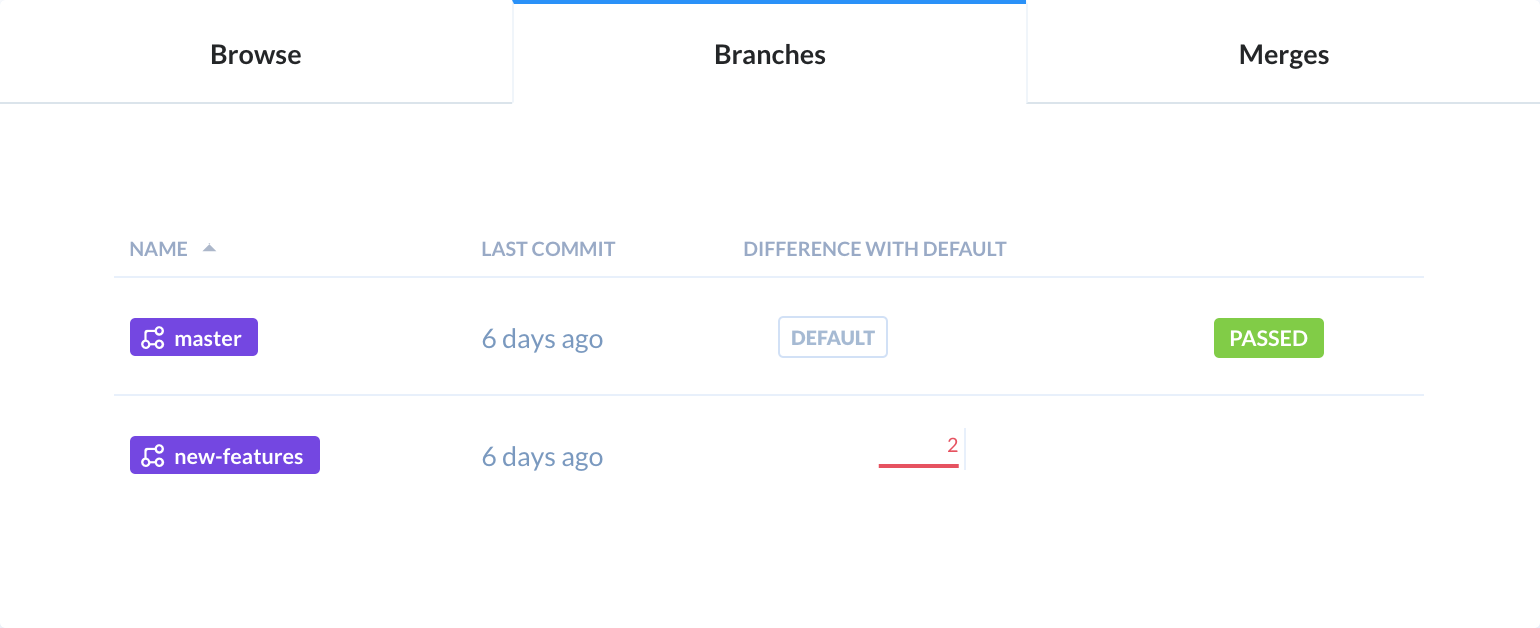This screenshot has width=1540, height=628.
Task: Switch to the Browse tab
Action: 256,53
